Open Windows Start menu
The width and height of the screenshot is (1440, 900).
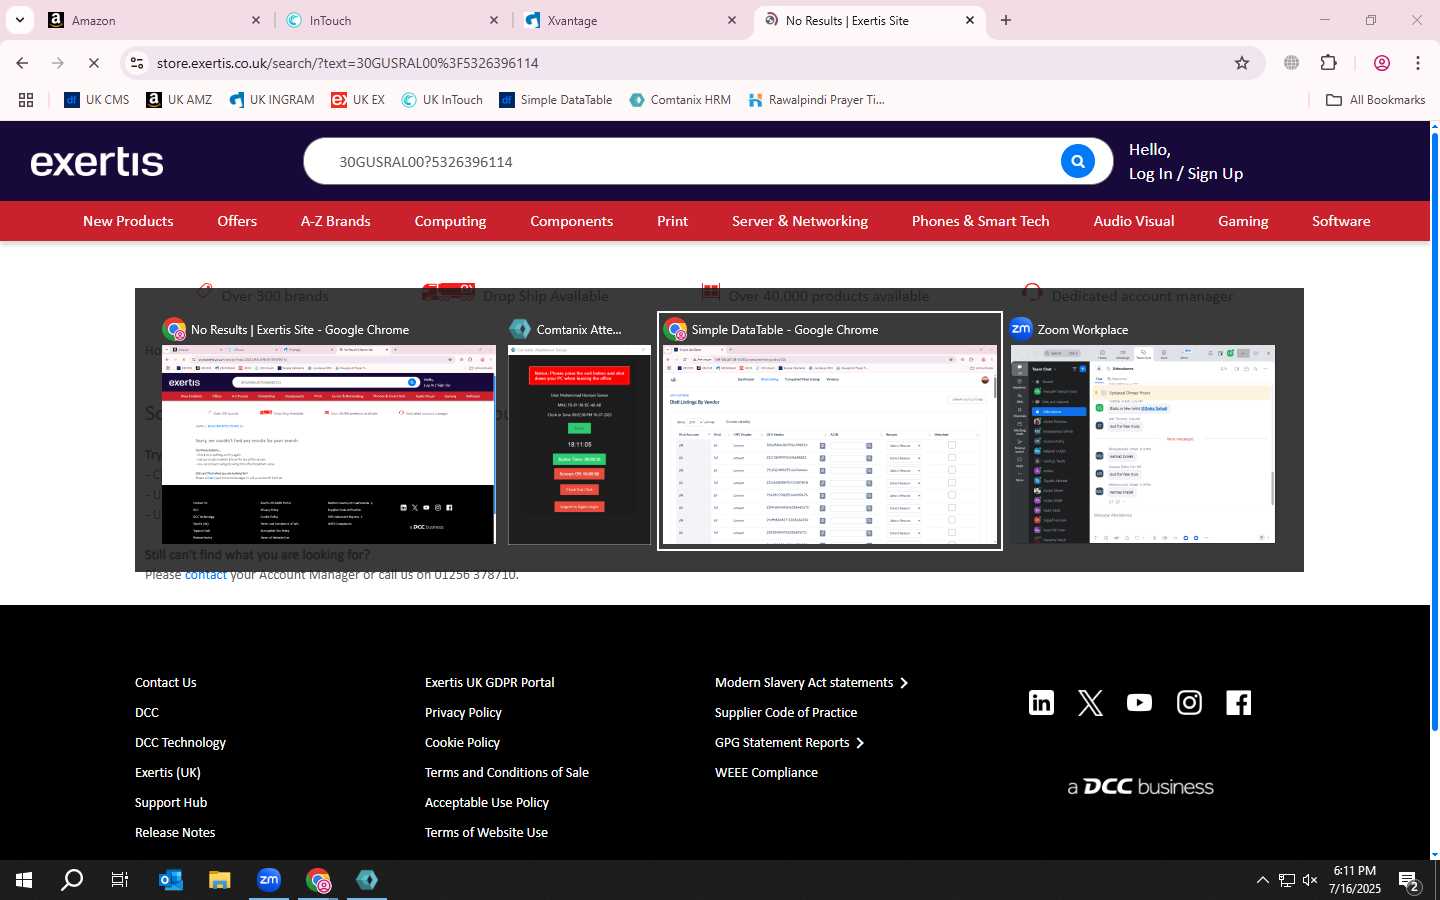pyautogui.click(x=24, y=880)
